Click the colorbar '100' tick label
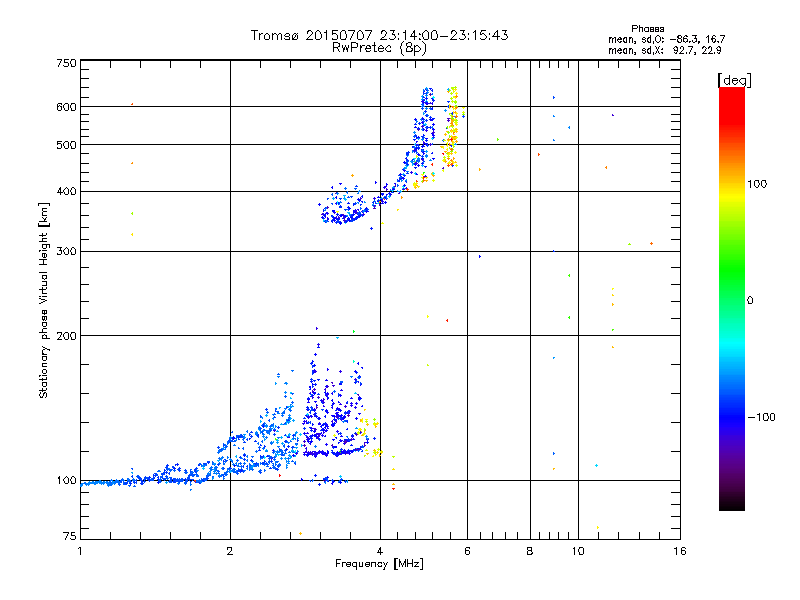Viewport: 800px width, 600px height. point(757,184)
